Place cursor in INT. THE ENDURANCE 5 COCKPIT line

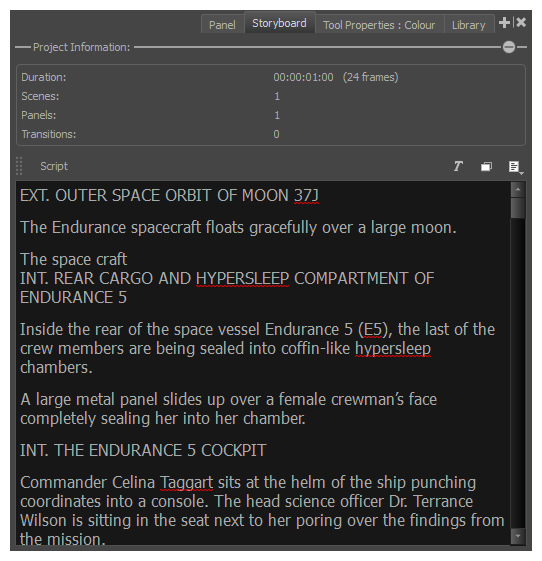[x=143, y=450]
